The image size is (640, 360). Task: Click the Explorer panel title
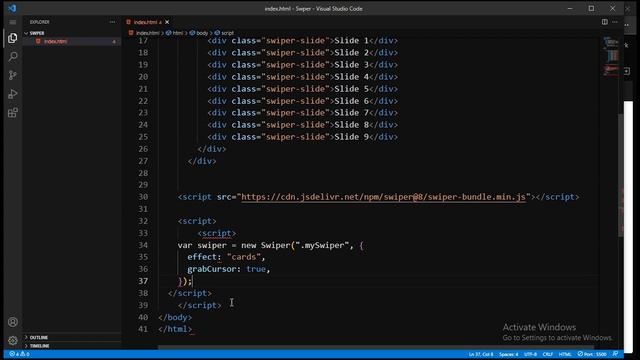(x=39, y=22)
